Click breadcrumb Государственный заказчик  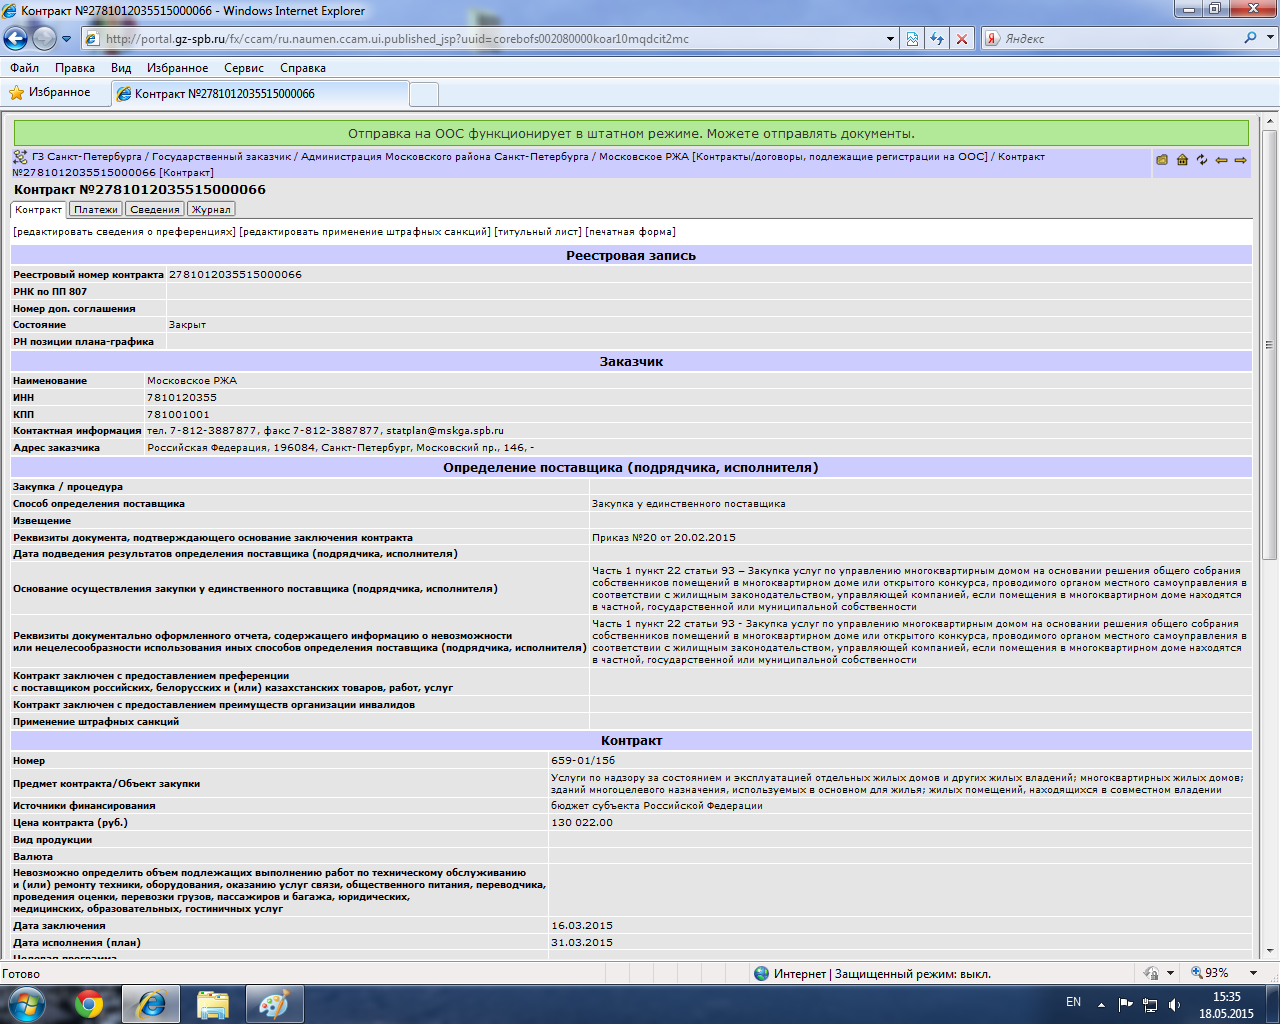coord(222,157)
